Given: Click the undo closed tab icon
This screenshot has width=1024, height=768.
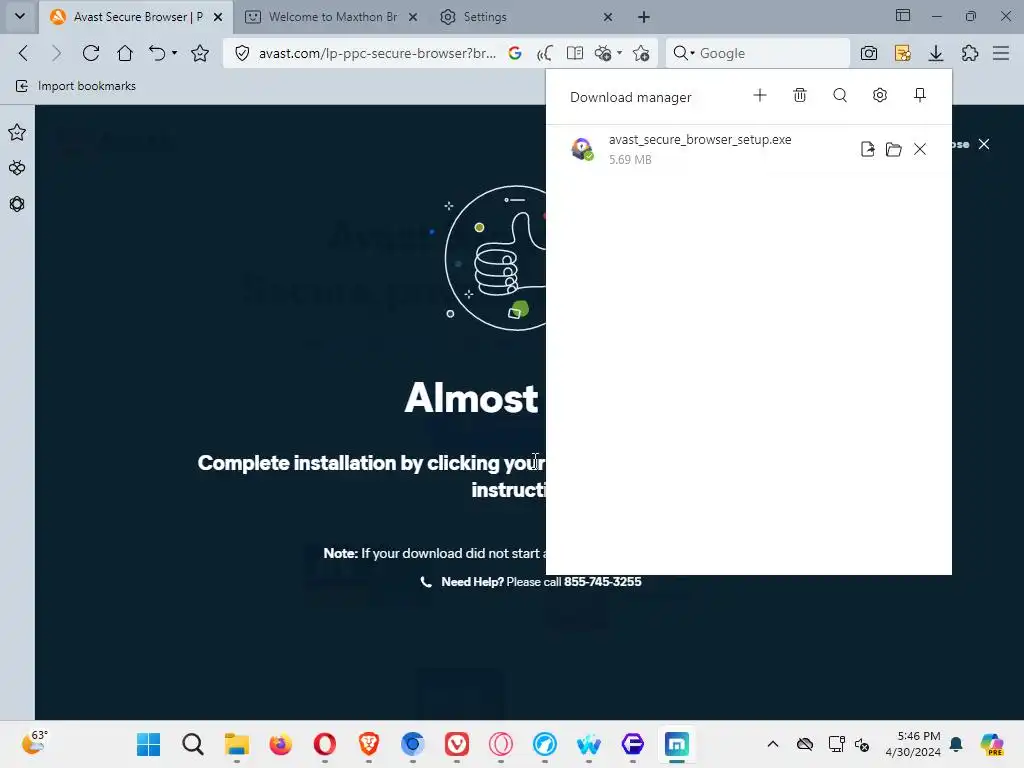Looking at the screenshot, I should pyautogui.click(x=157, y=53).
